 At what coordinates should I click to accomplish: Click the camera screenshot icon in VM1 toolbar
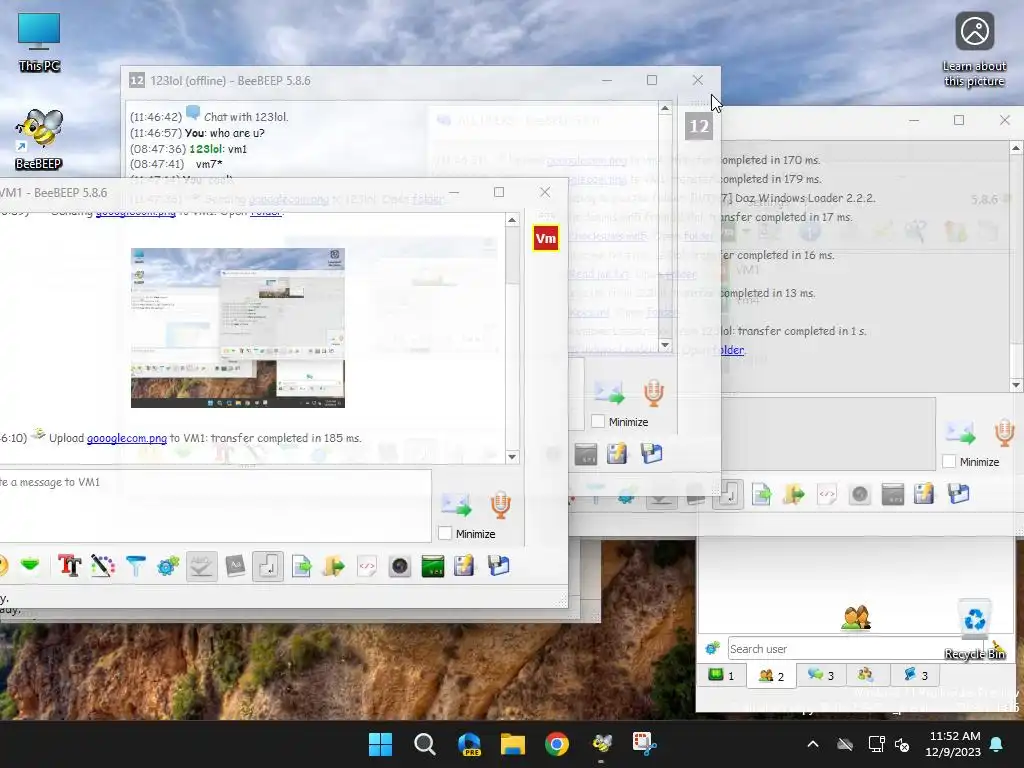pos(400,566)
